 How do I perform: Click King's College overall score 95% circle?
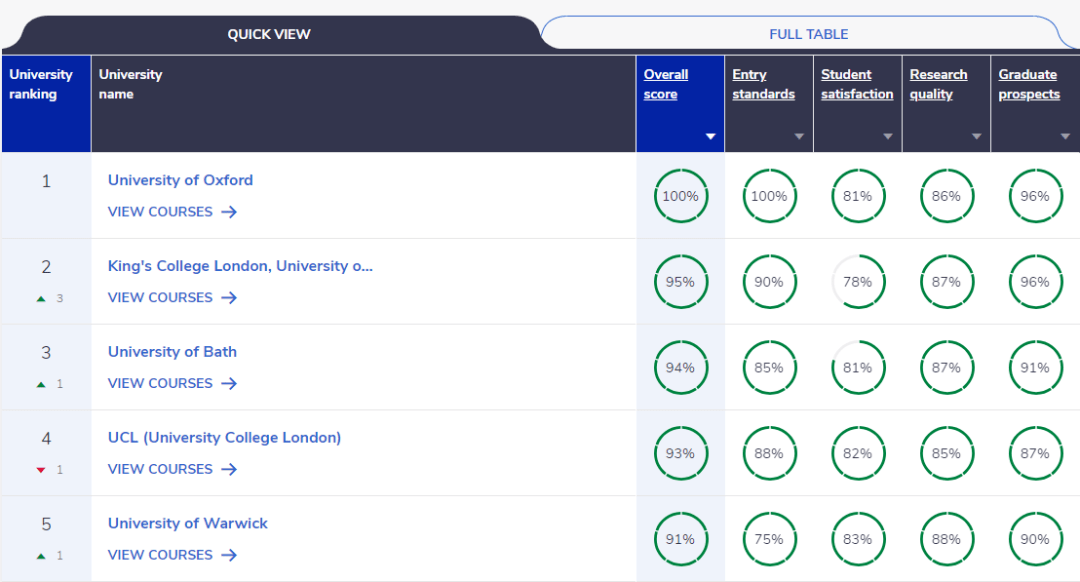point(681,282)
